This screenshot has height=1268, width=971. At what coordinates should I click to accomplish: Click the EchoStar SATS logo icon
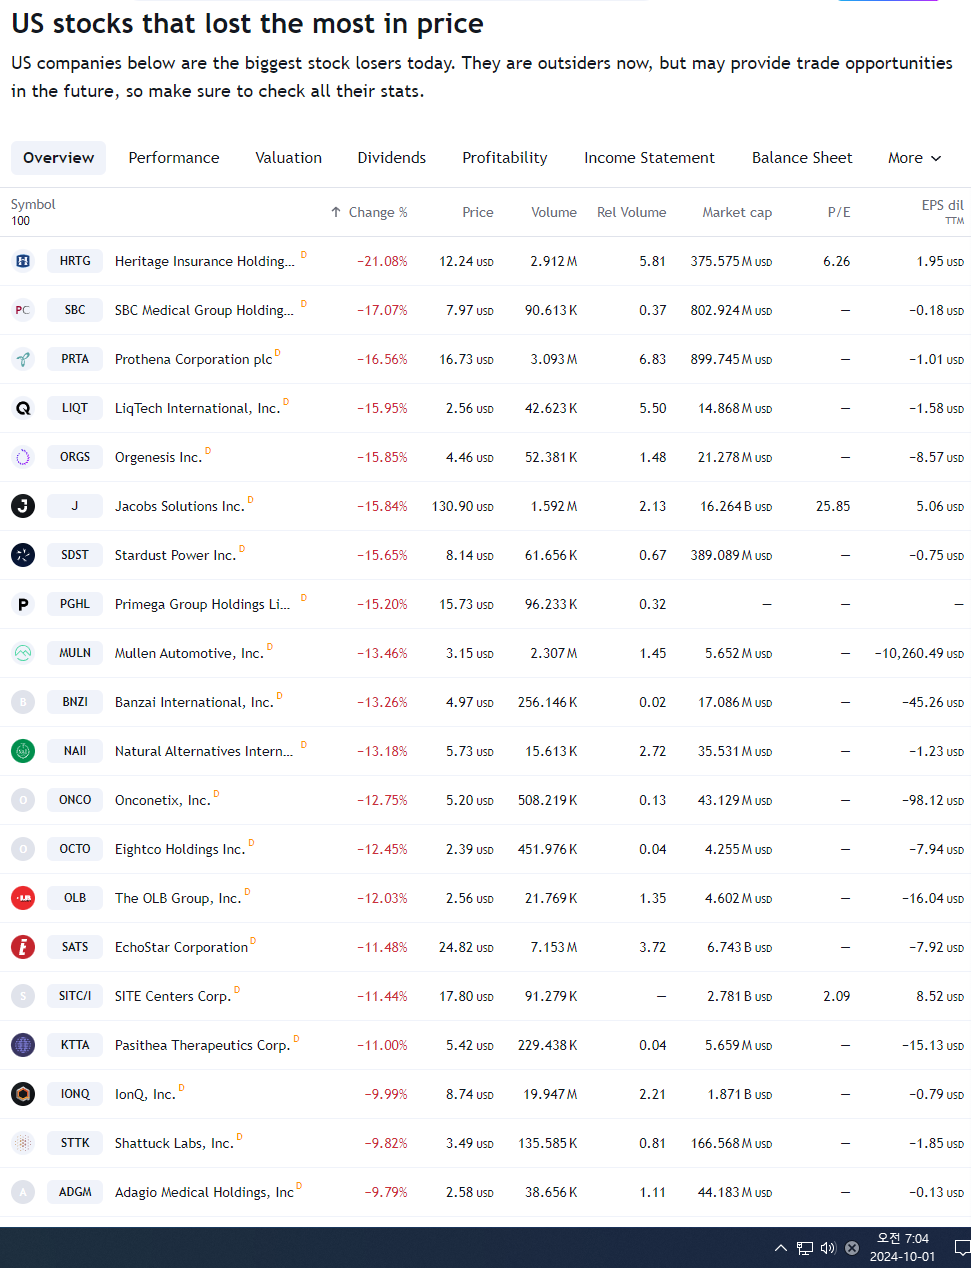23,947
